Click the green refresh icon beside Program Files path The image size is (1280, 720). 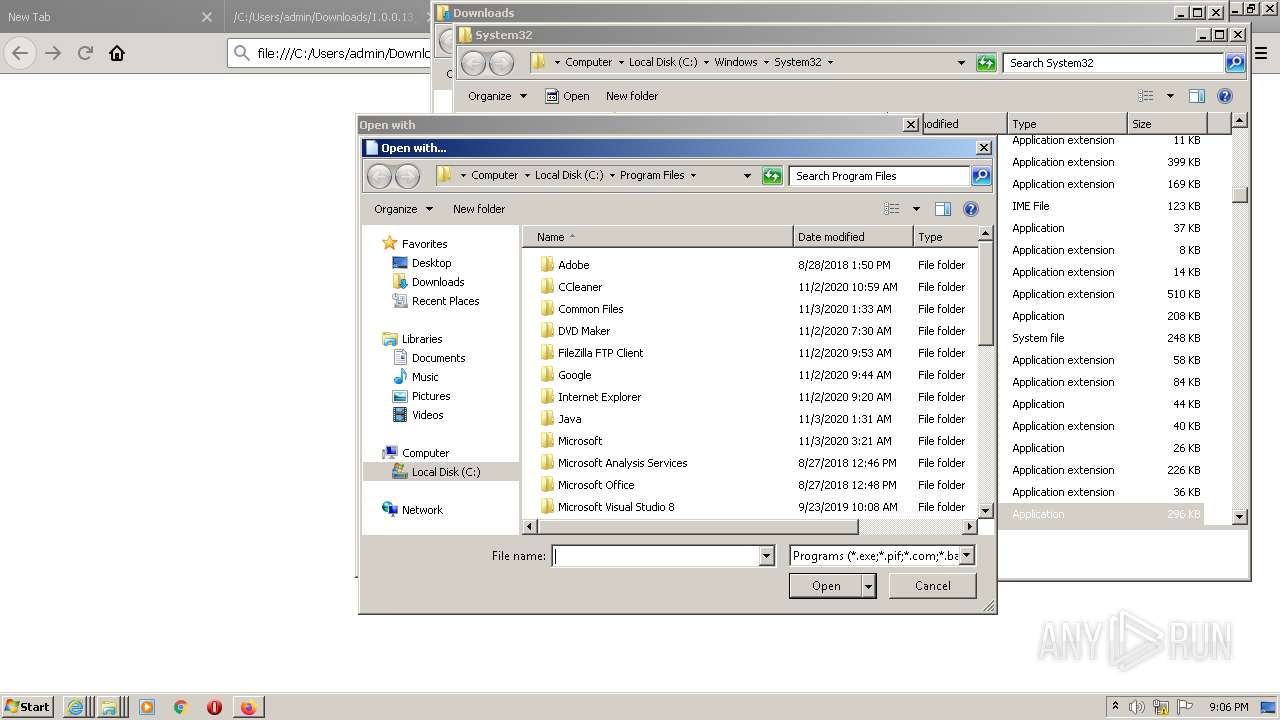[x=771, y=176]
